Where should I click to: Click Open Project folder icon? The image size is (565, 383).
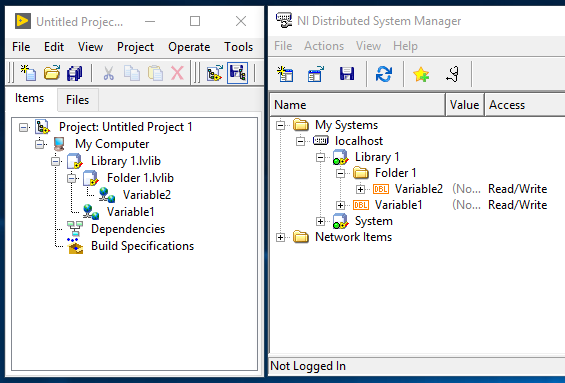(x=52, y=73)
